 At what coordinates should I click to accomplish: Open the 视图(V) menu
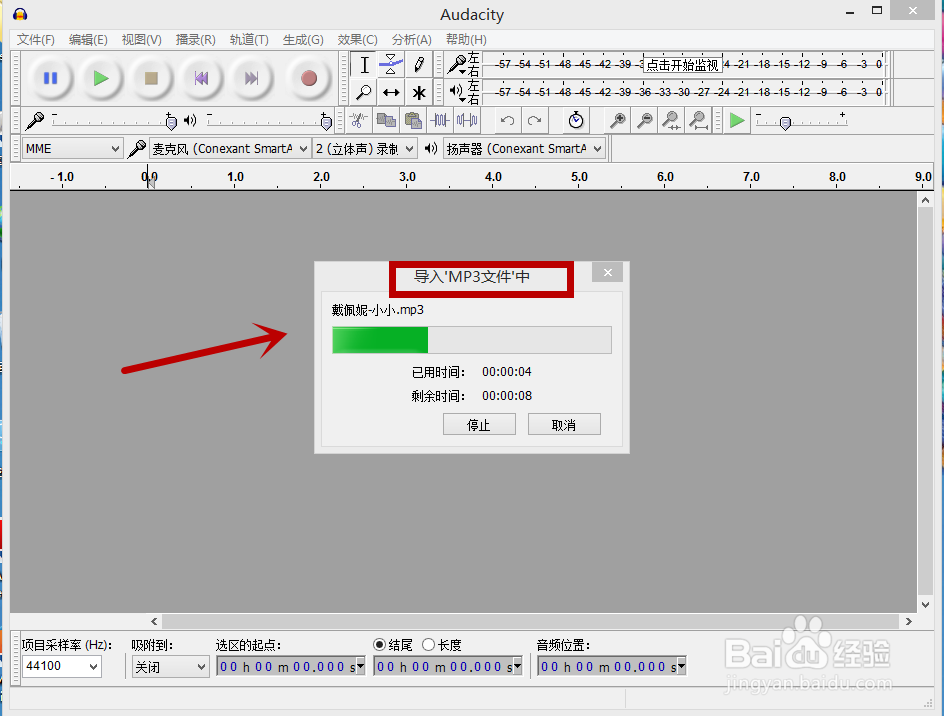click(x=141, y=40)
